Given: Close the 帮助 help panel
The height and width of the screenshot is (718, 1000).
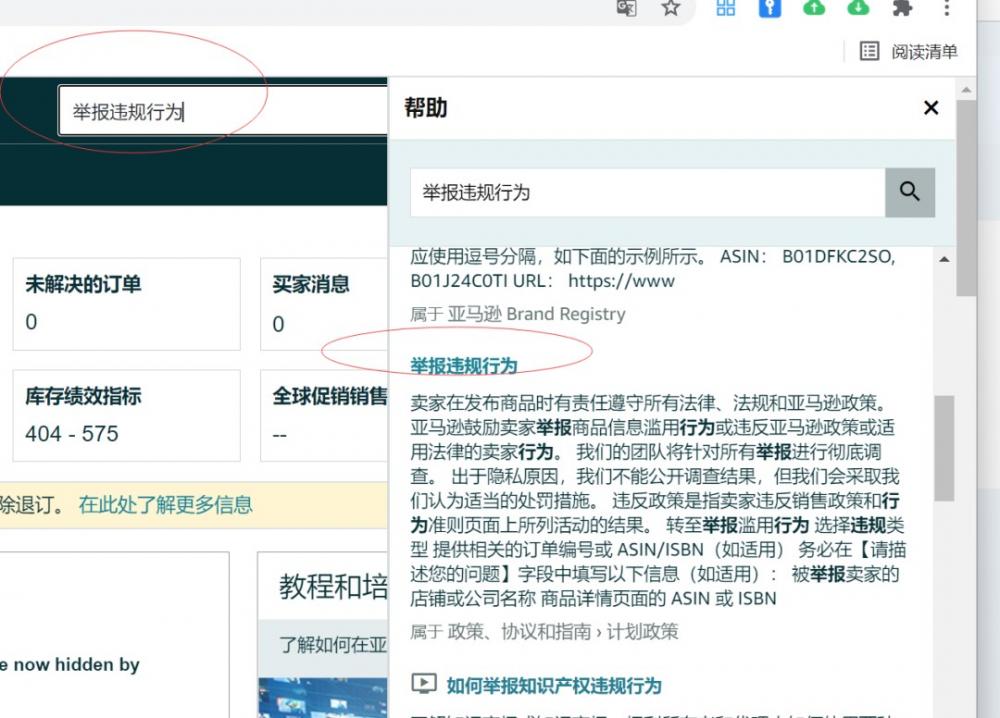Looking at the screenshot, I should pos(930,108).
